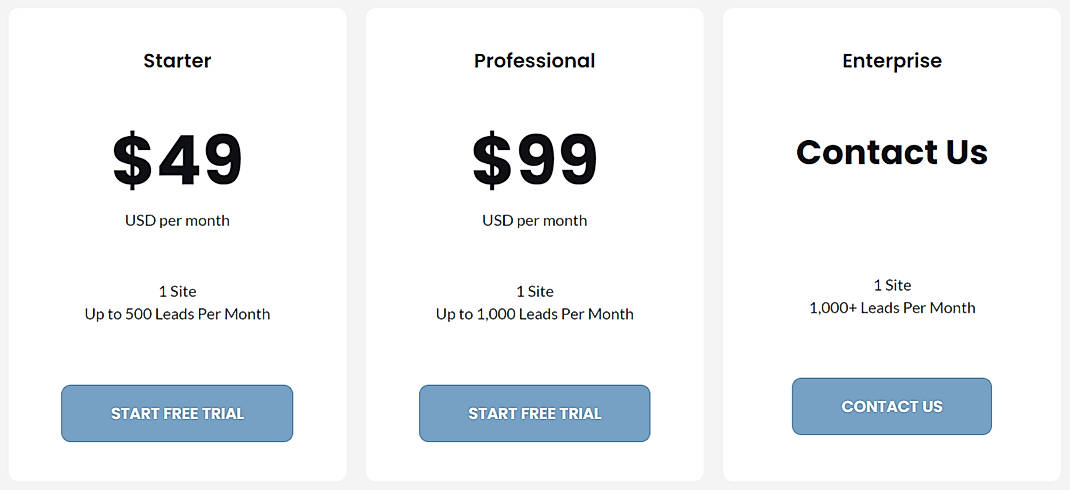
Task: Click USD per month under $99
Action: click(x=534, y=220)
